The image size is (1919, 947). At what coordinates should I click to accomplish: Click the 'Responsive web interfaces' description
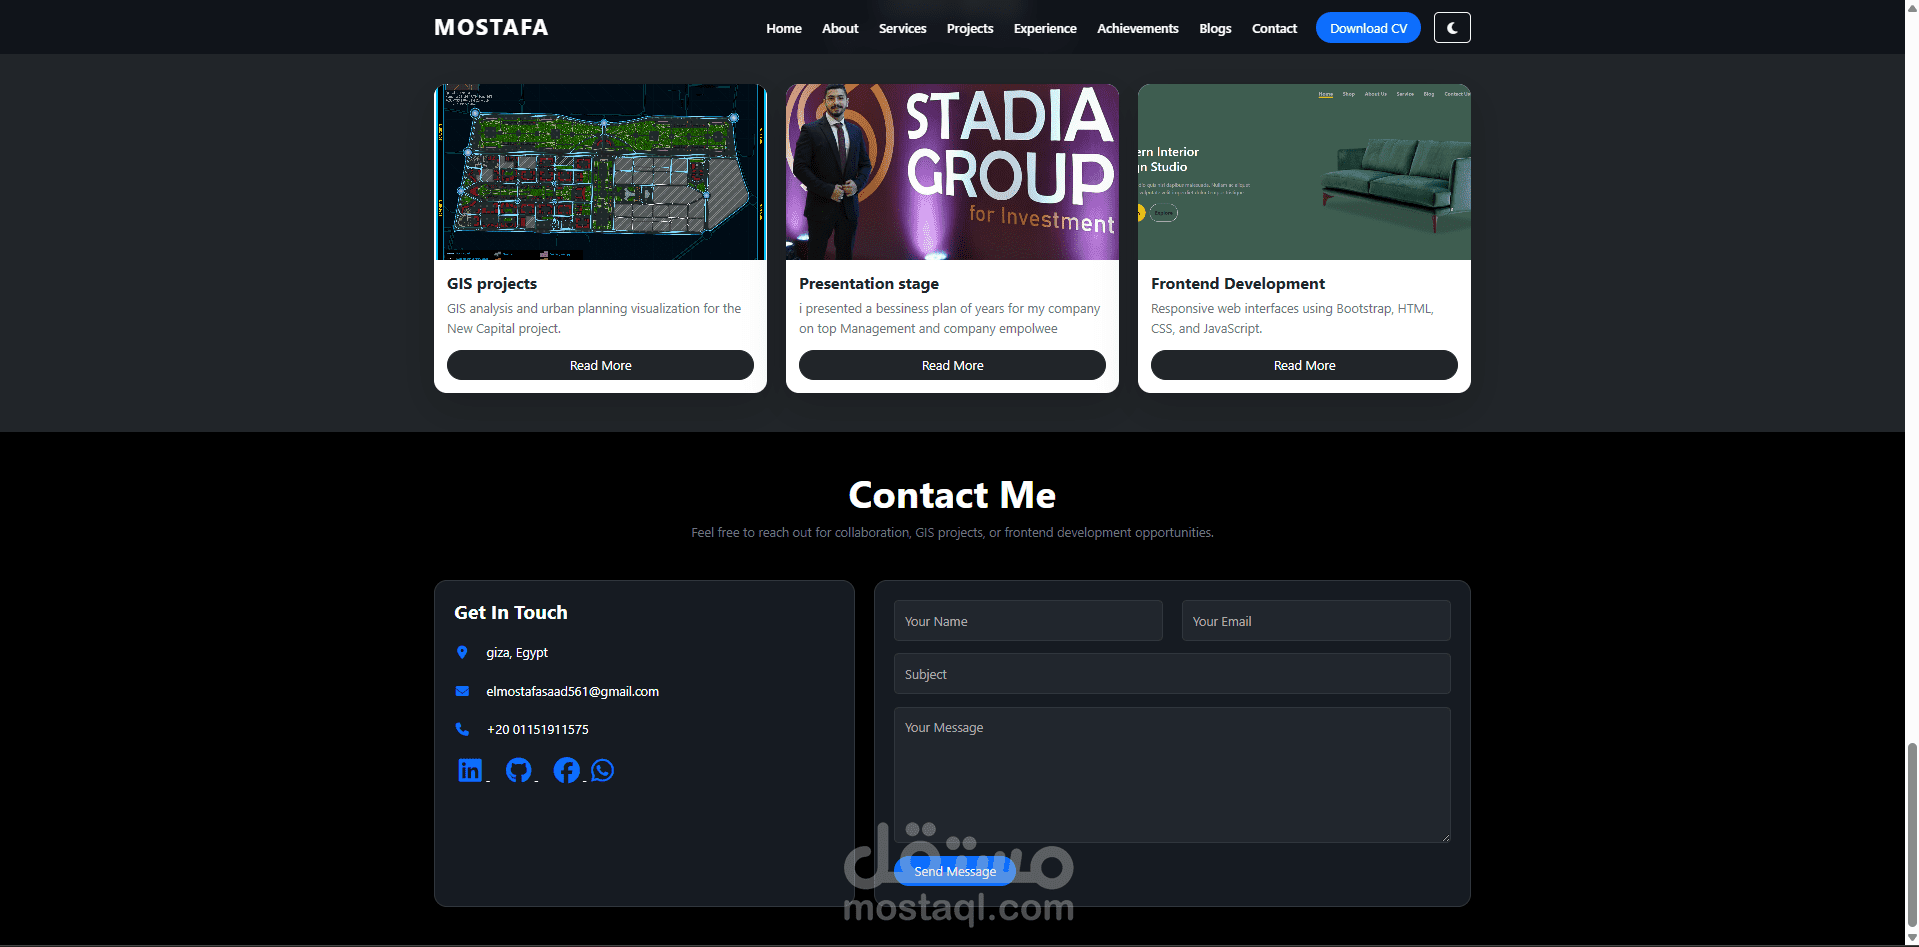tap(1292, 318)
